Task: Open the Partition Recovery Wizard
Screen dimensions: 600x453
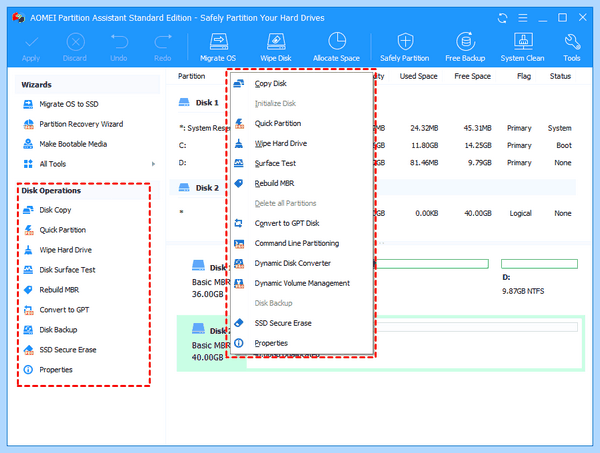Action: coord(81,124)
